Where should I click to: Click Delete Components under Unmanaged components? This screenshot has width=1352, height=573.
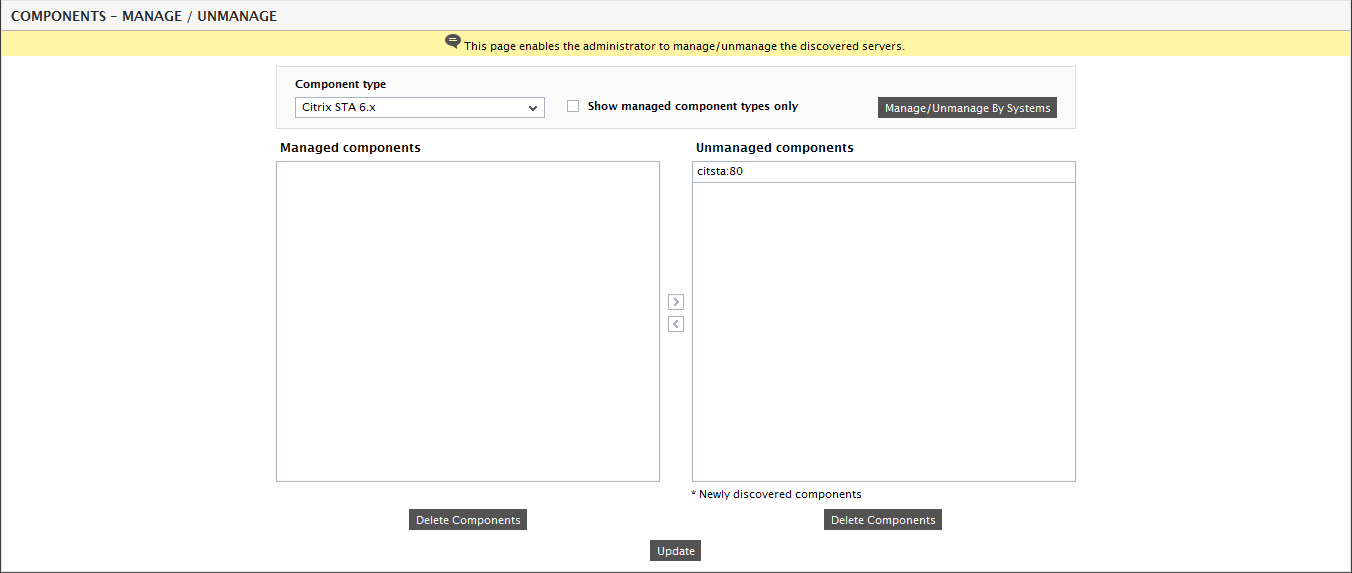coord(883,520)
